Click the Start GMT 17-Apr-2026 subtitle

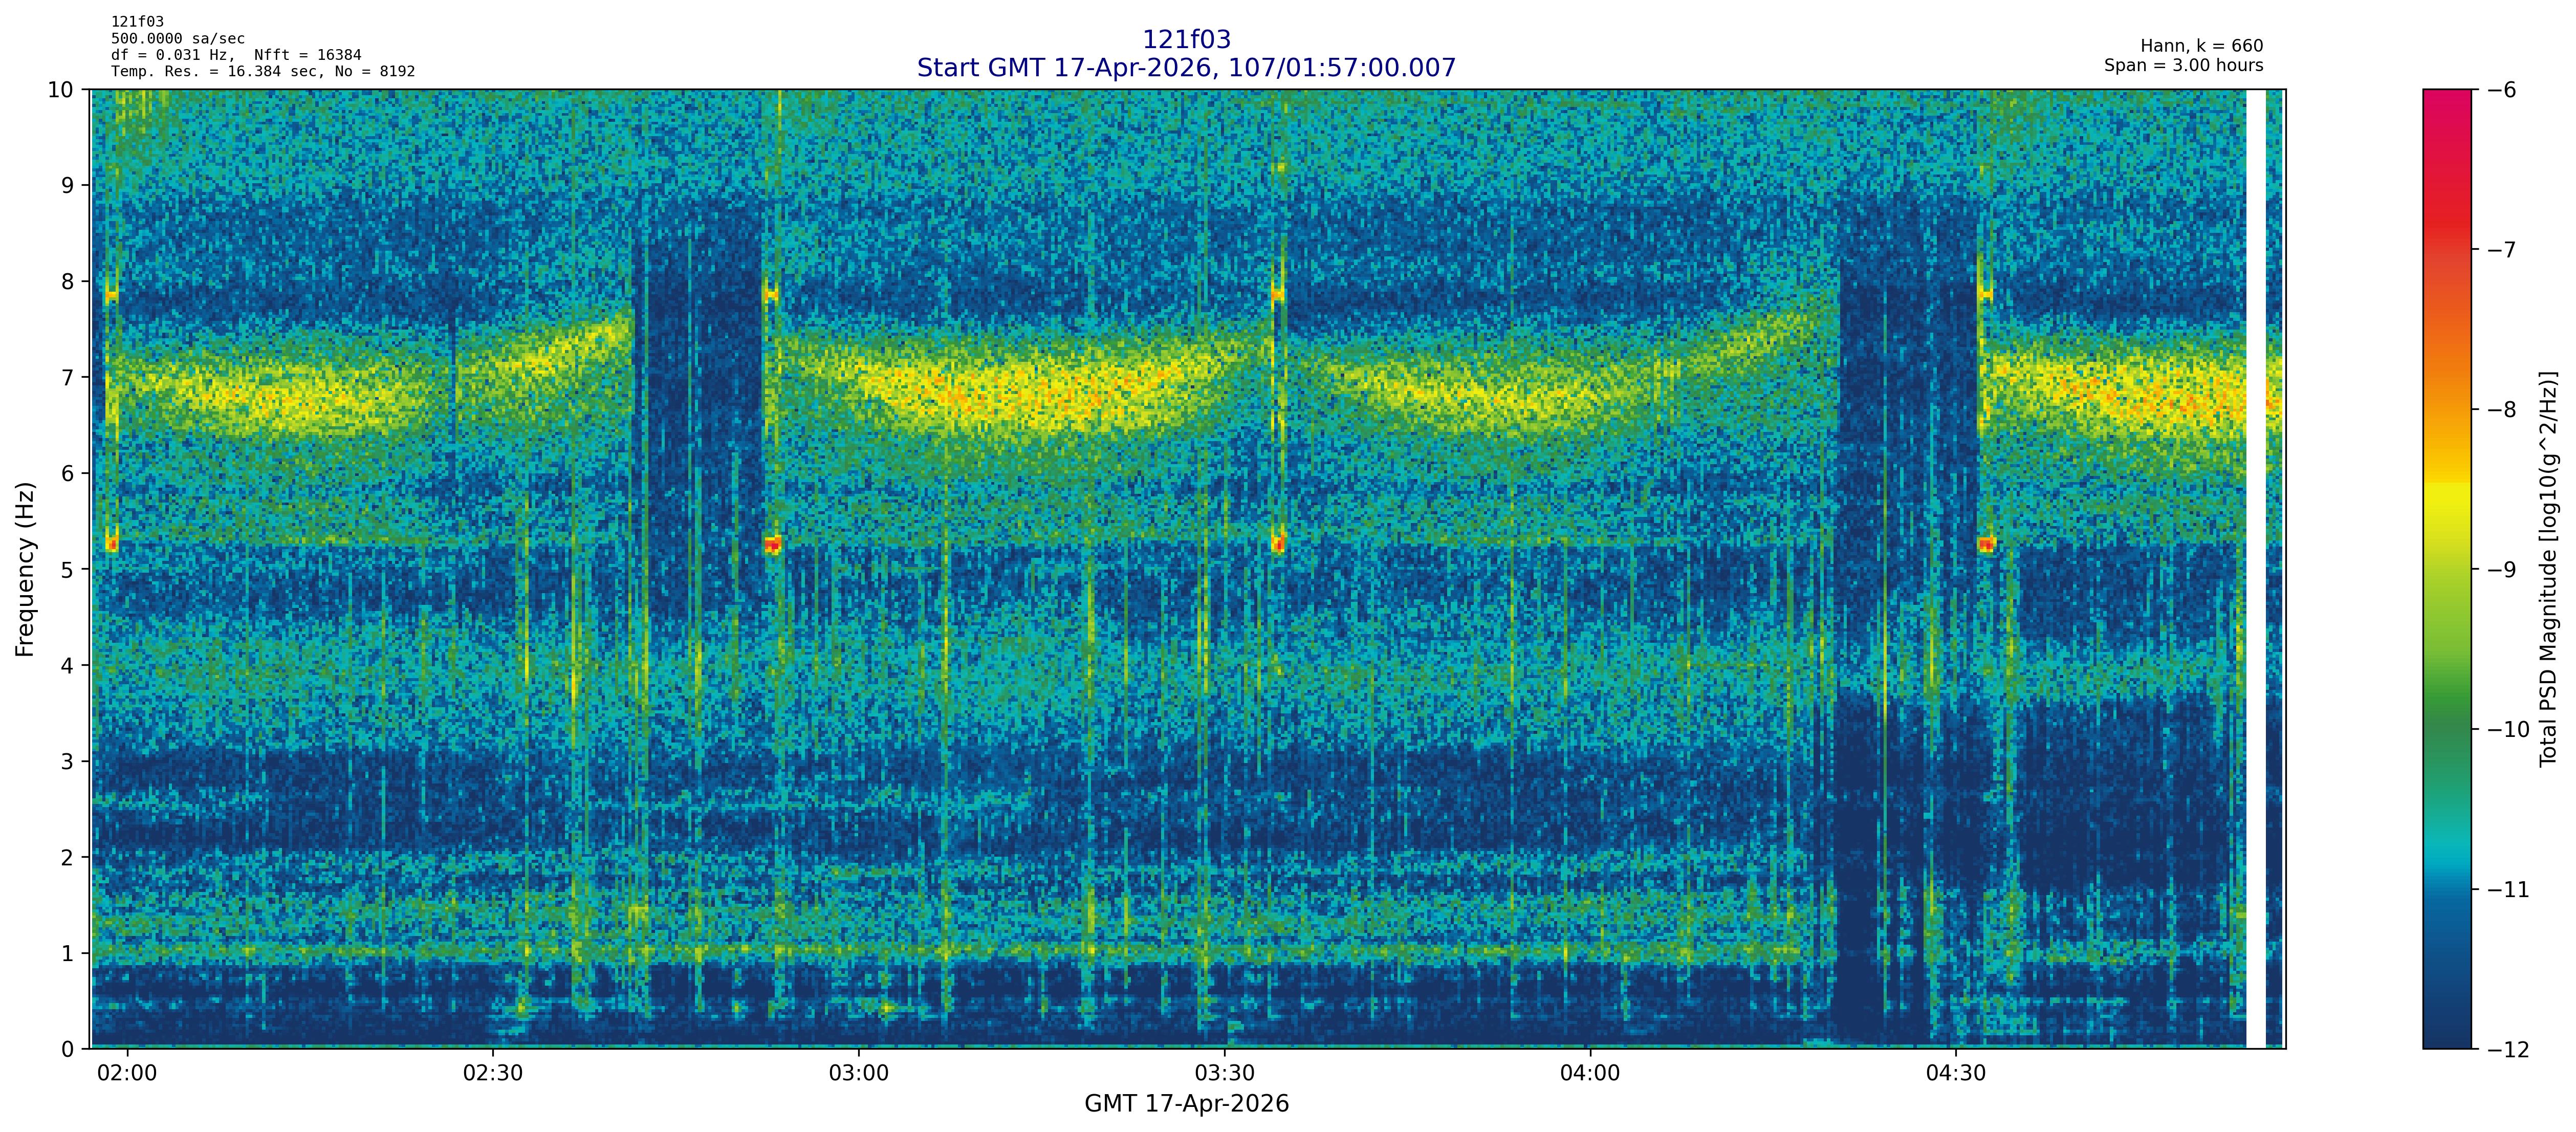(1186, 68)
